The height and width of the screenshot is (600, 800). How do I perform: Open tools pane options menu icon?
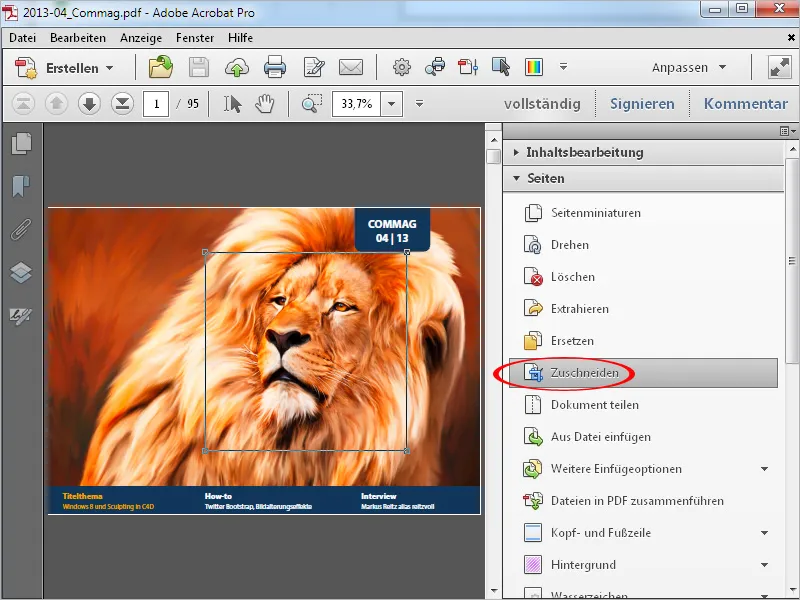788,131
